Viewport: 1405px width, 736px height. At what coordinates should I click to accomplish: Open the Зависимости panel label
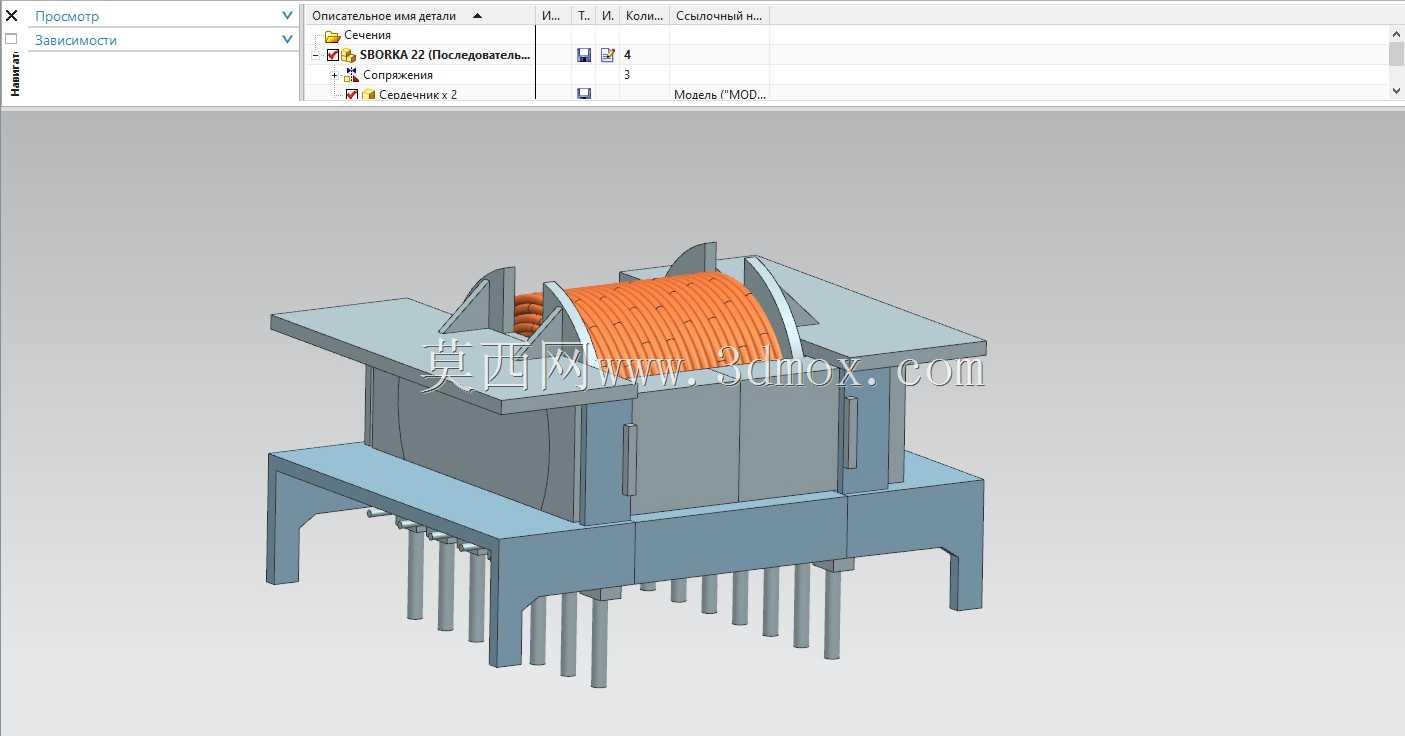pyautogui.click(x=76, y=40)
